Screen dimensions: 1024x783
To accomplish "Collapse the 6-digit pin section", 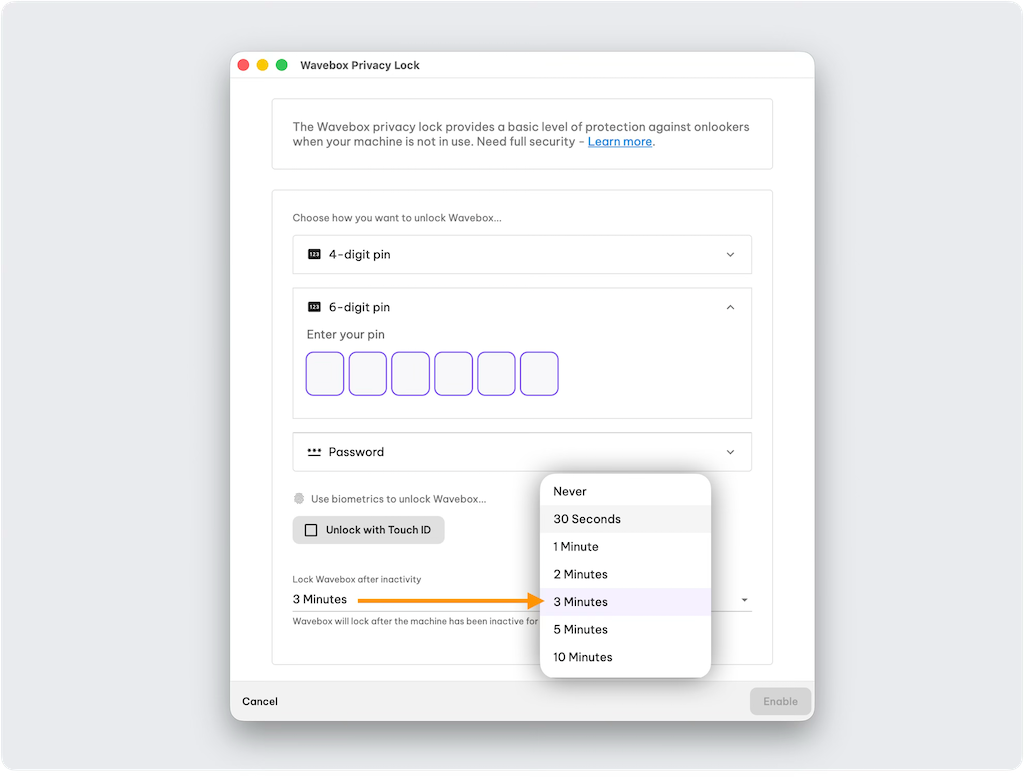I will point(730,308).
